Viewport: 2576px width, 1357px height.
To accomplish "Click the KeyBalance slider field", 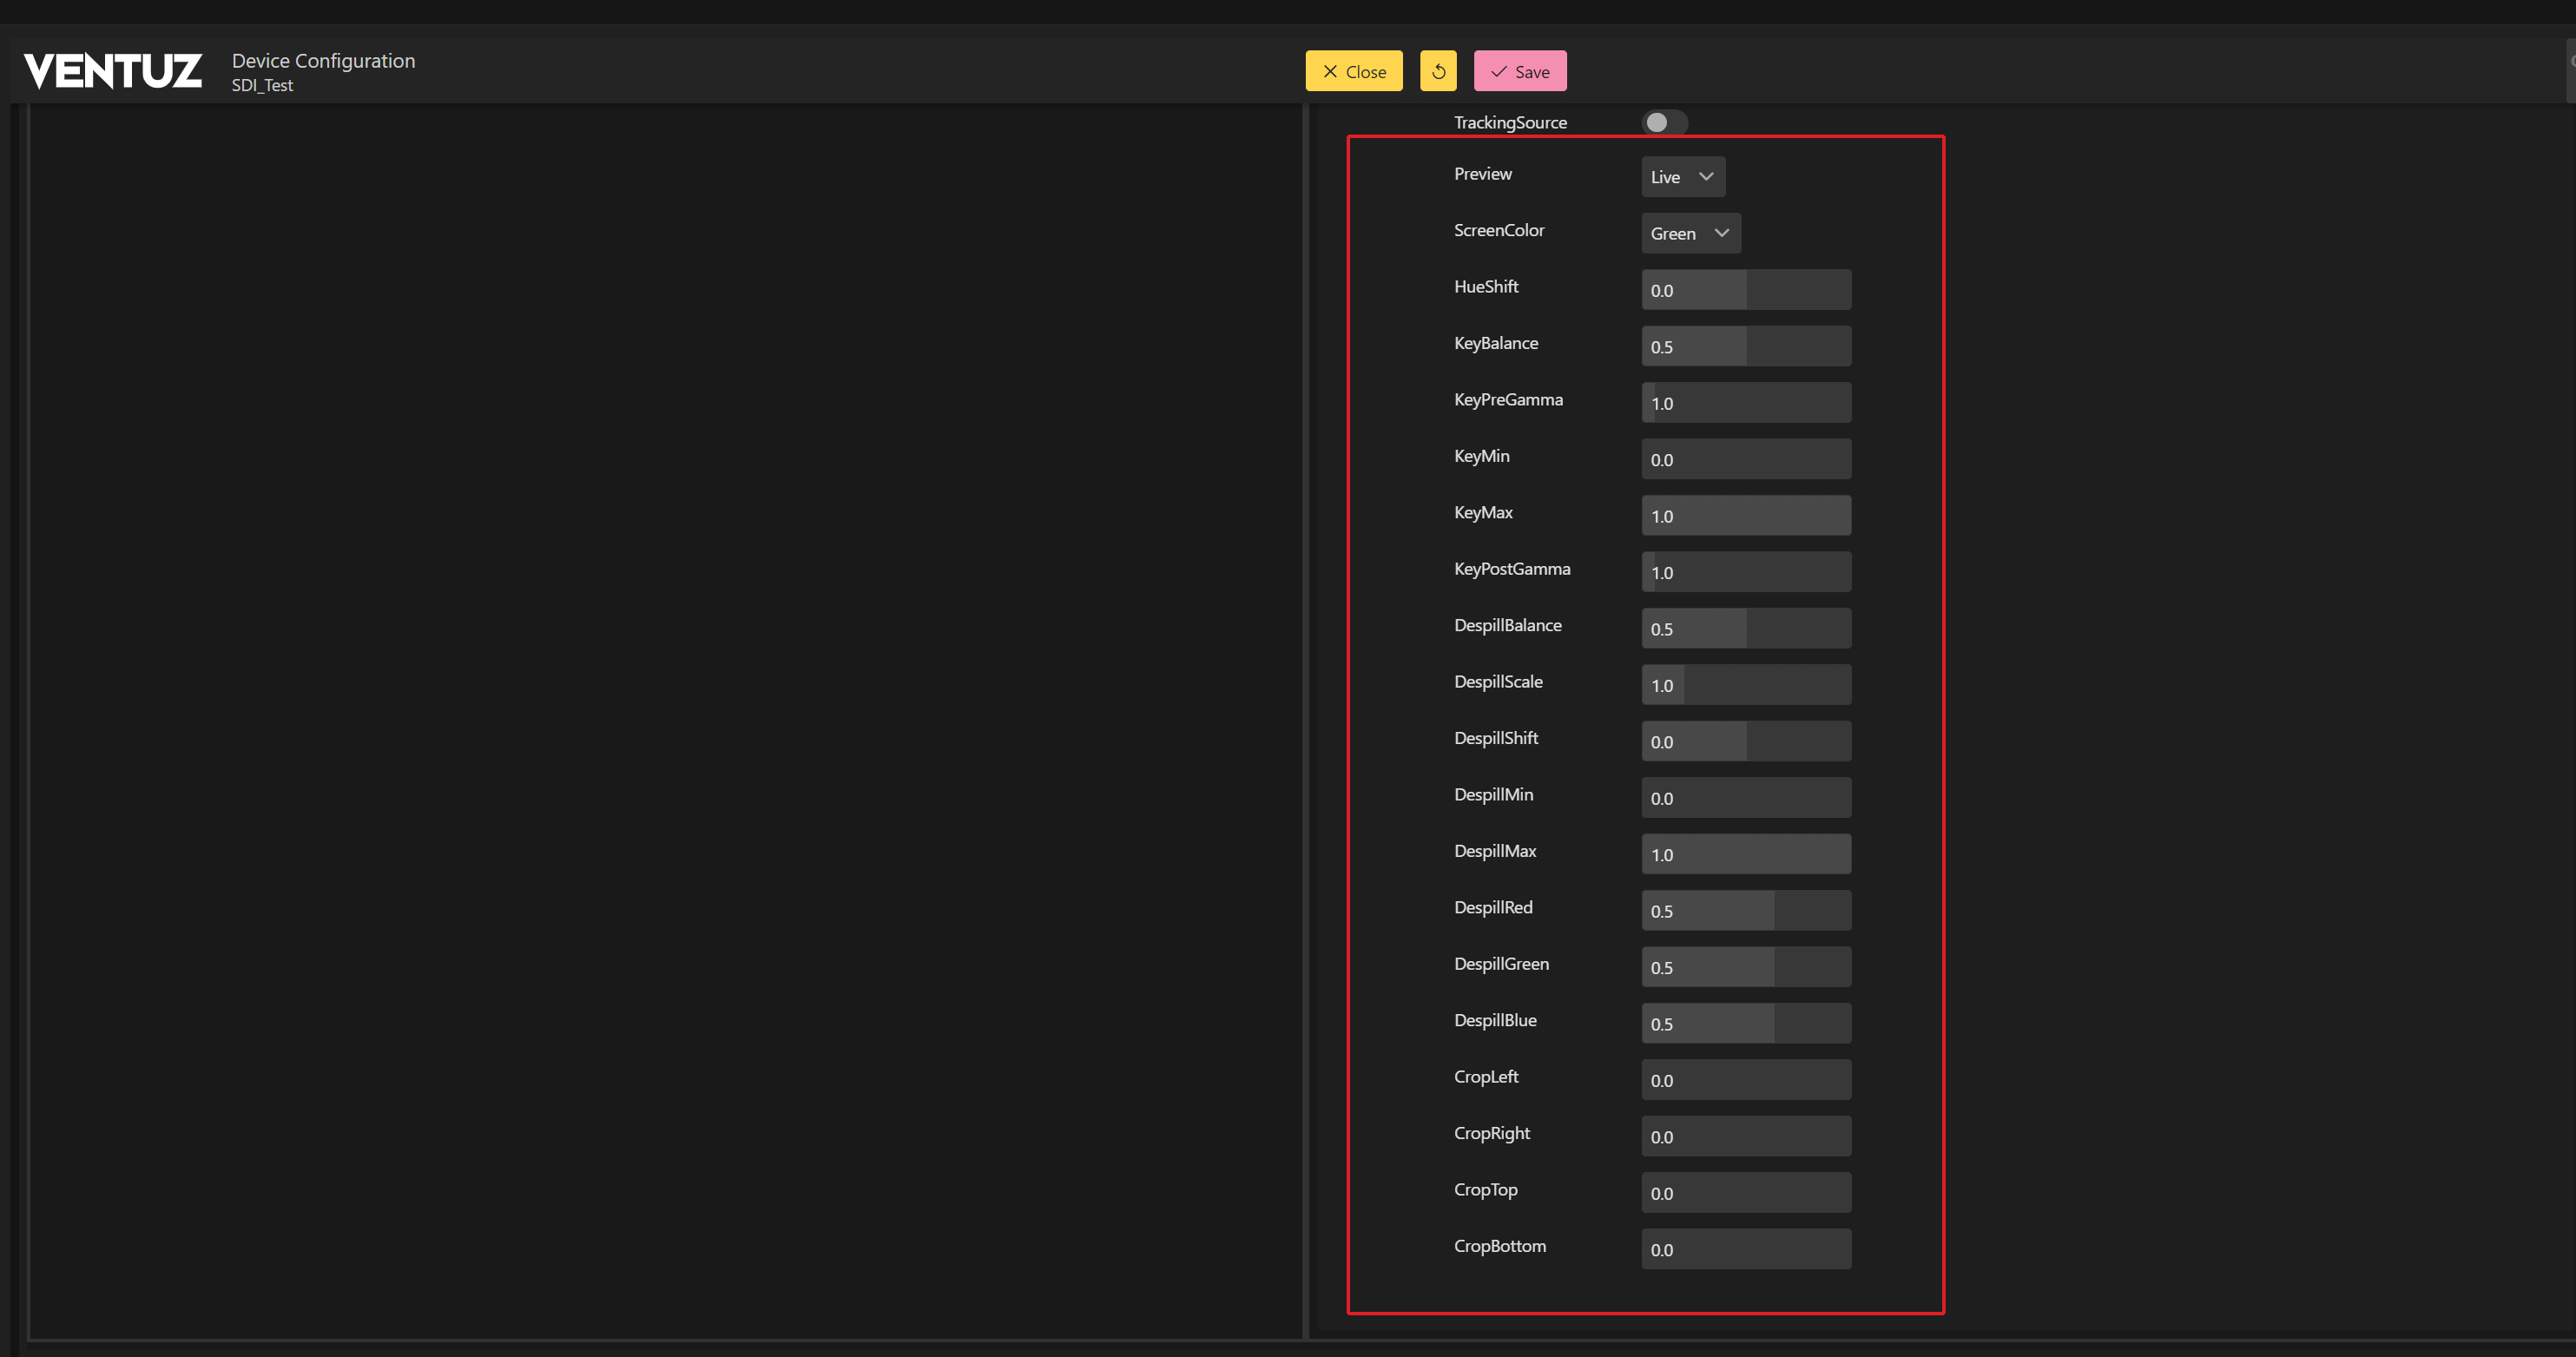I will (1745, 346).
